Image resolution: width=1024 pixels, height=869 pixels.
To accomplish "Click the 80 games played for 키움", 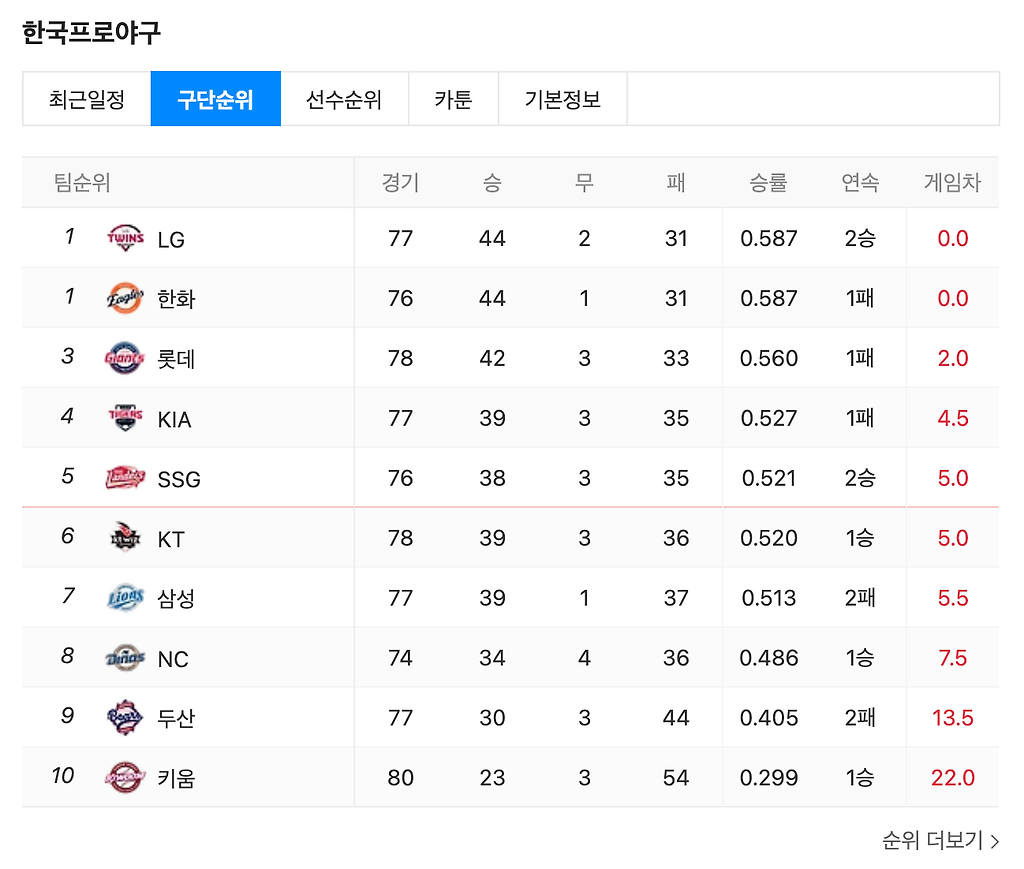I will coord(400,778).
